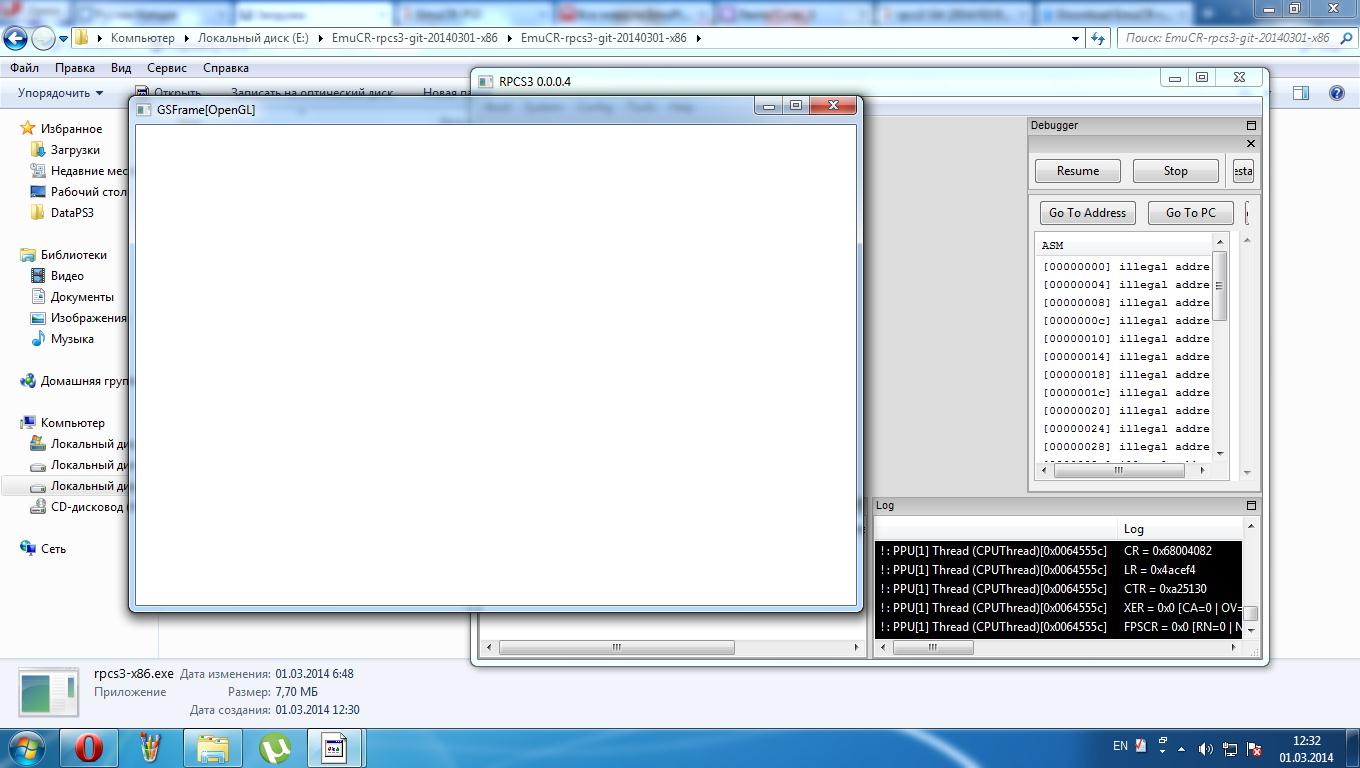Click the Resume button in Debugger
The height and width of the screenshot is (768, 1360).
[x=1077, y=171]
